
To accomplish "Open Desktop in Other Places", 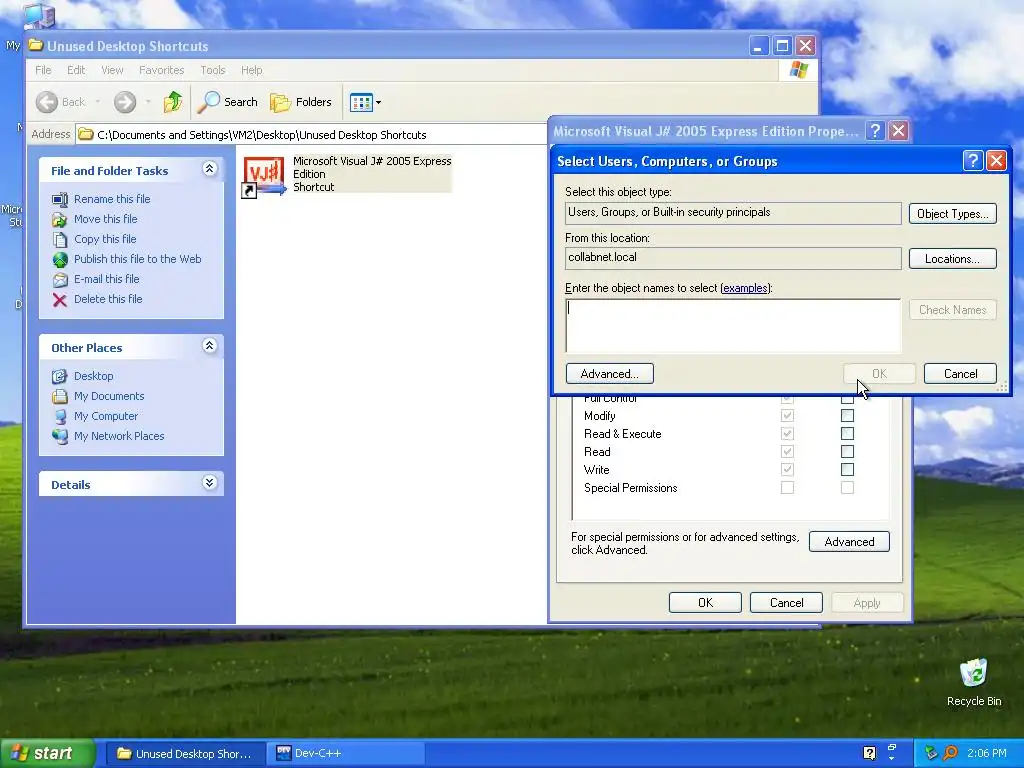I will pyautogui.click(x=93, y=376).
